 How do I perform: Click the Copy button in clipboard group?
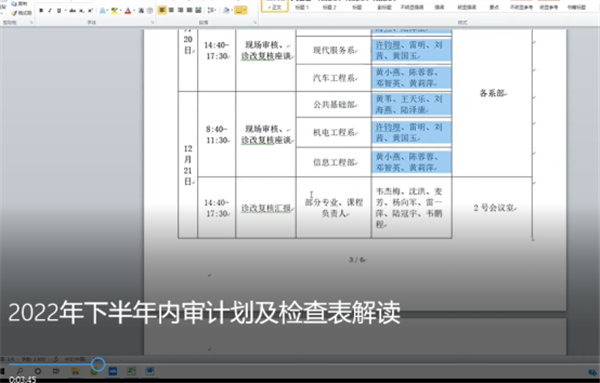(19, 4)
